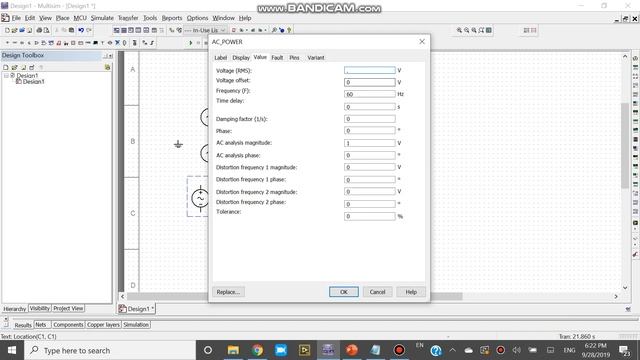Click the Replace... button

[228, 292]
